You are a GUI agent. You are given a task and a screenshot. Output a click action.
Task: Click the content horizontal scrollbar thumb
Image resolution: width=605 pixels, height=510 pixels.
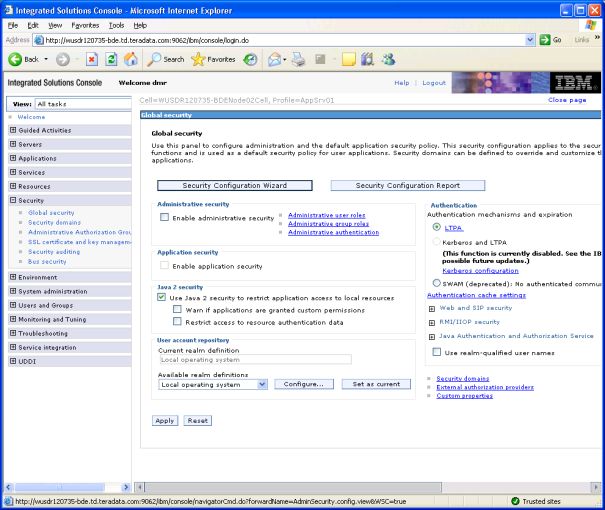tap(293, 487)
